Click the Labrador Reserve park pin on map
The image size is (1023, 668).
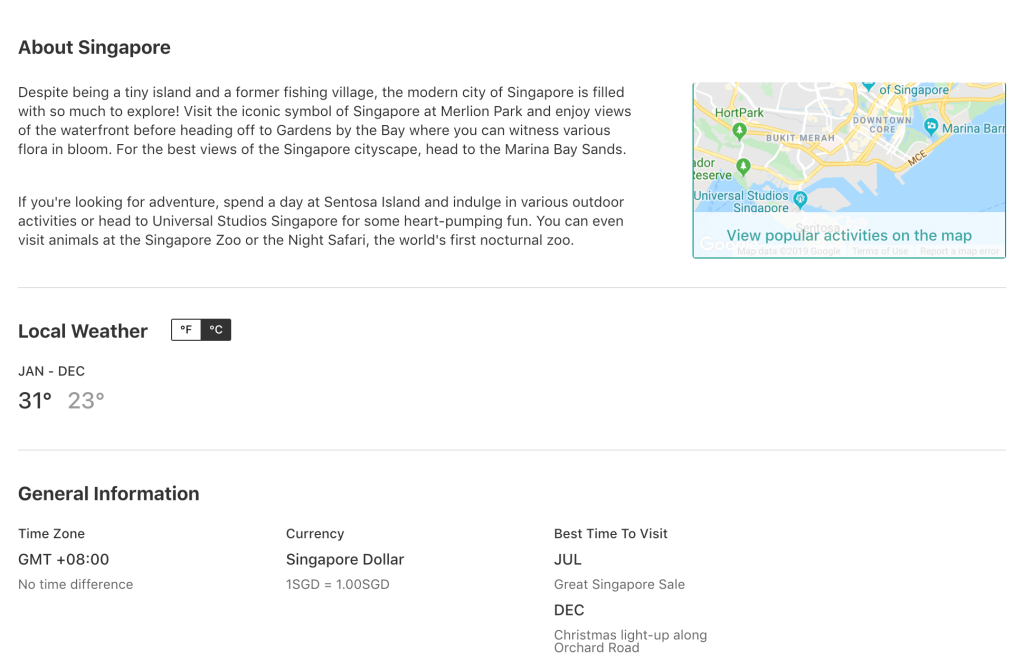(743, 166)
